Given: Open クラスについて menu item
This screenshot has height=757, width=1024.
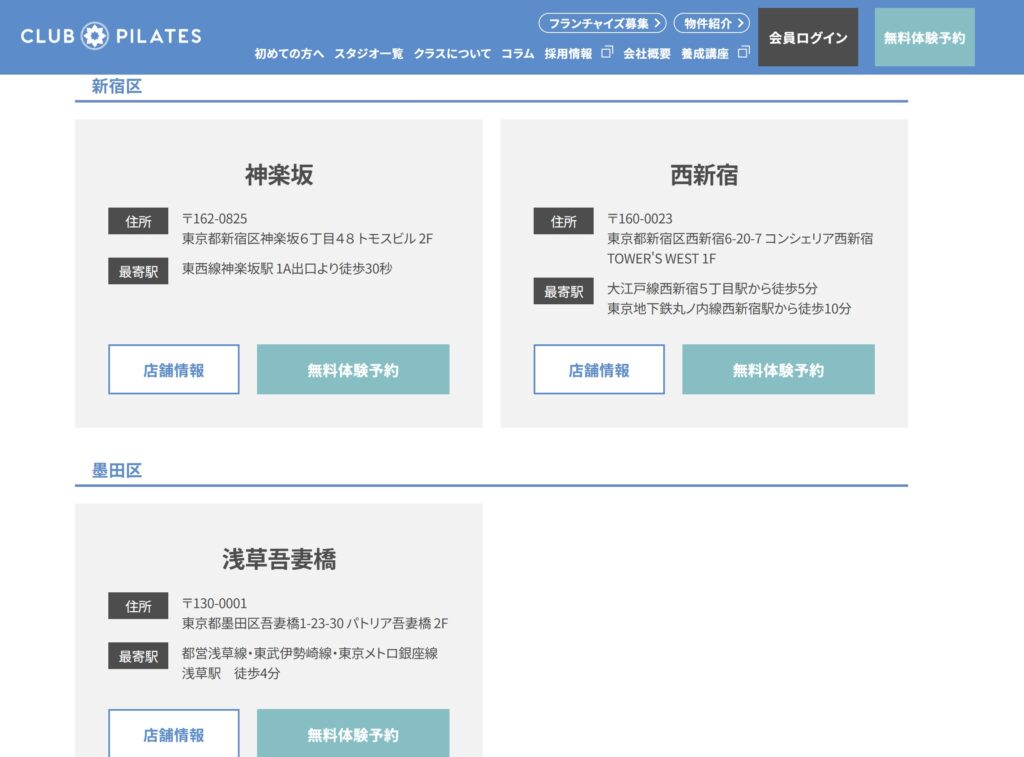Looking at the screenshot, I should click(x=452, y=54).
